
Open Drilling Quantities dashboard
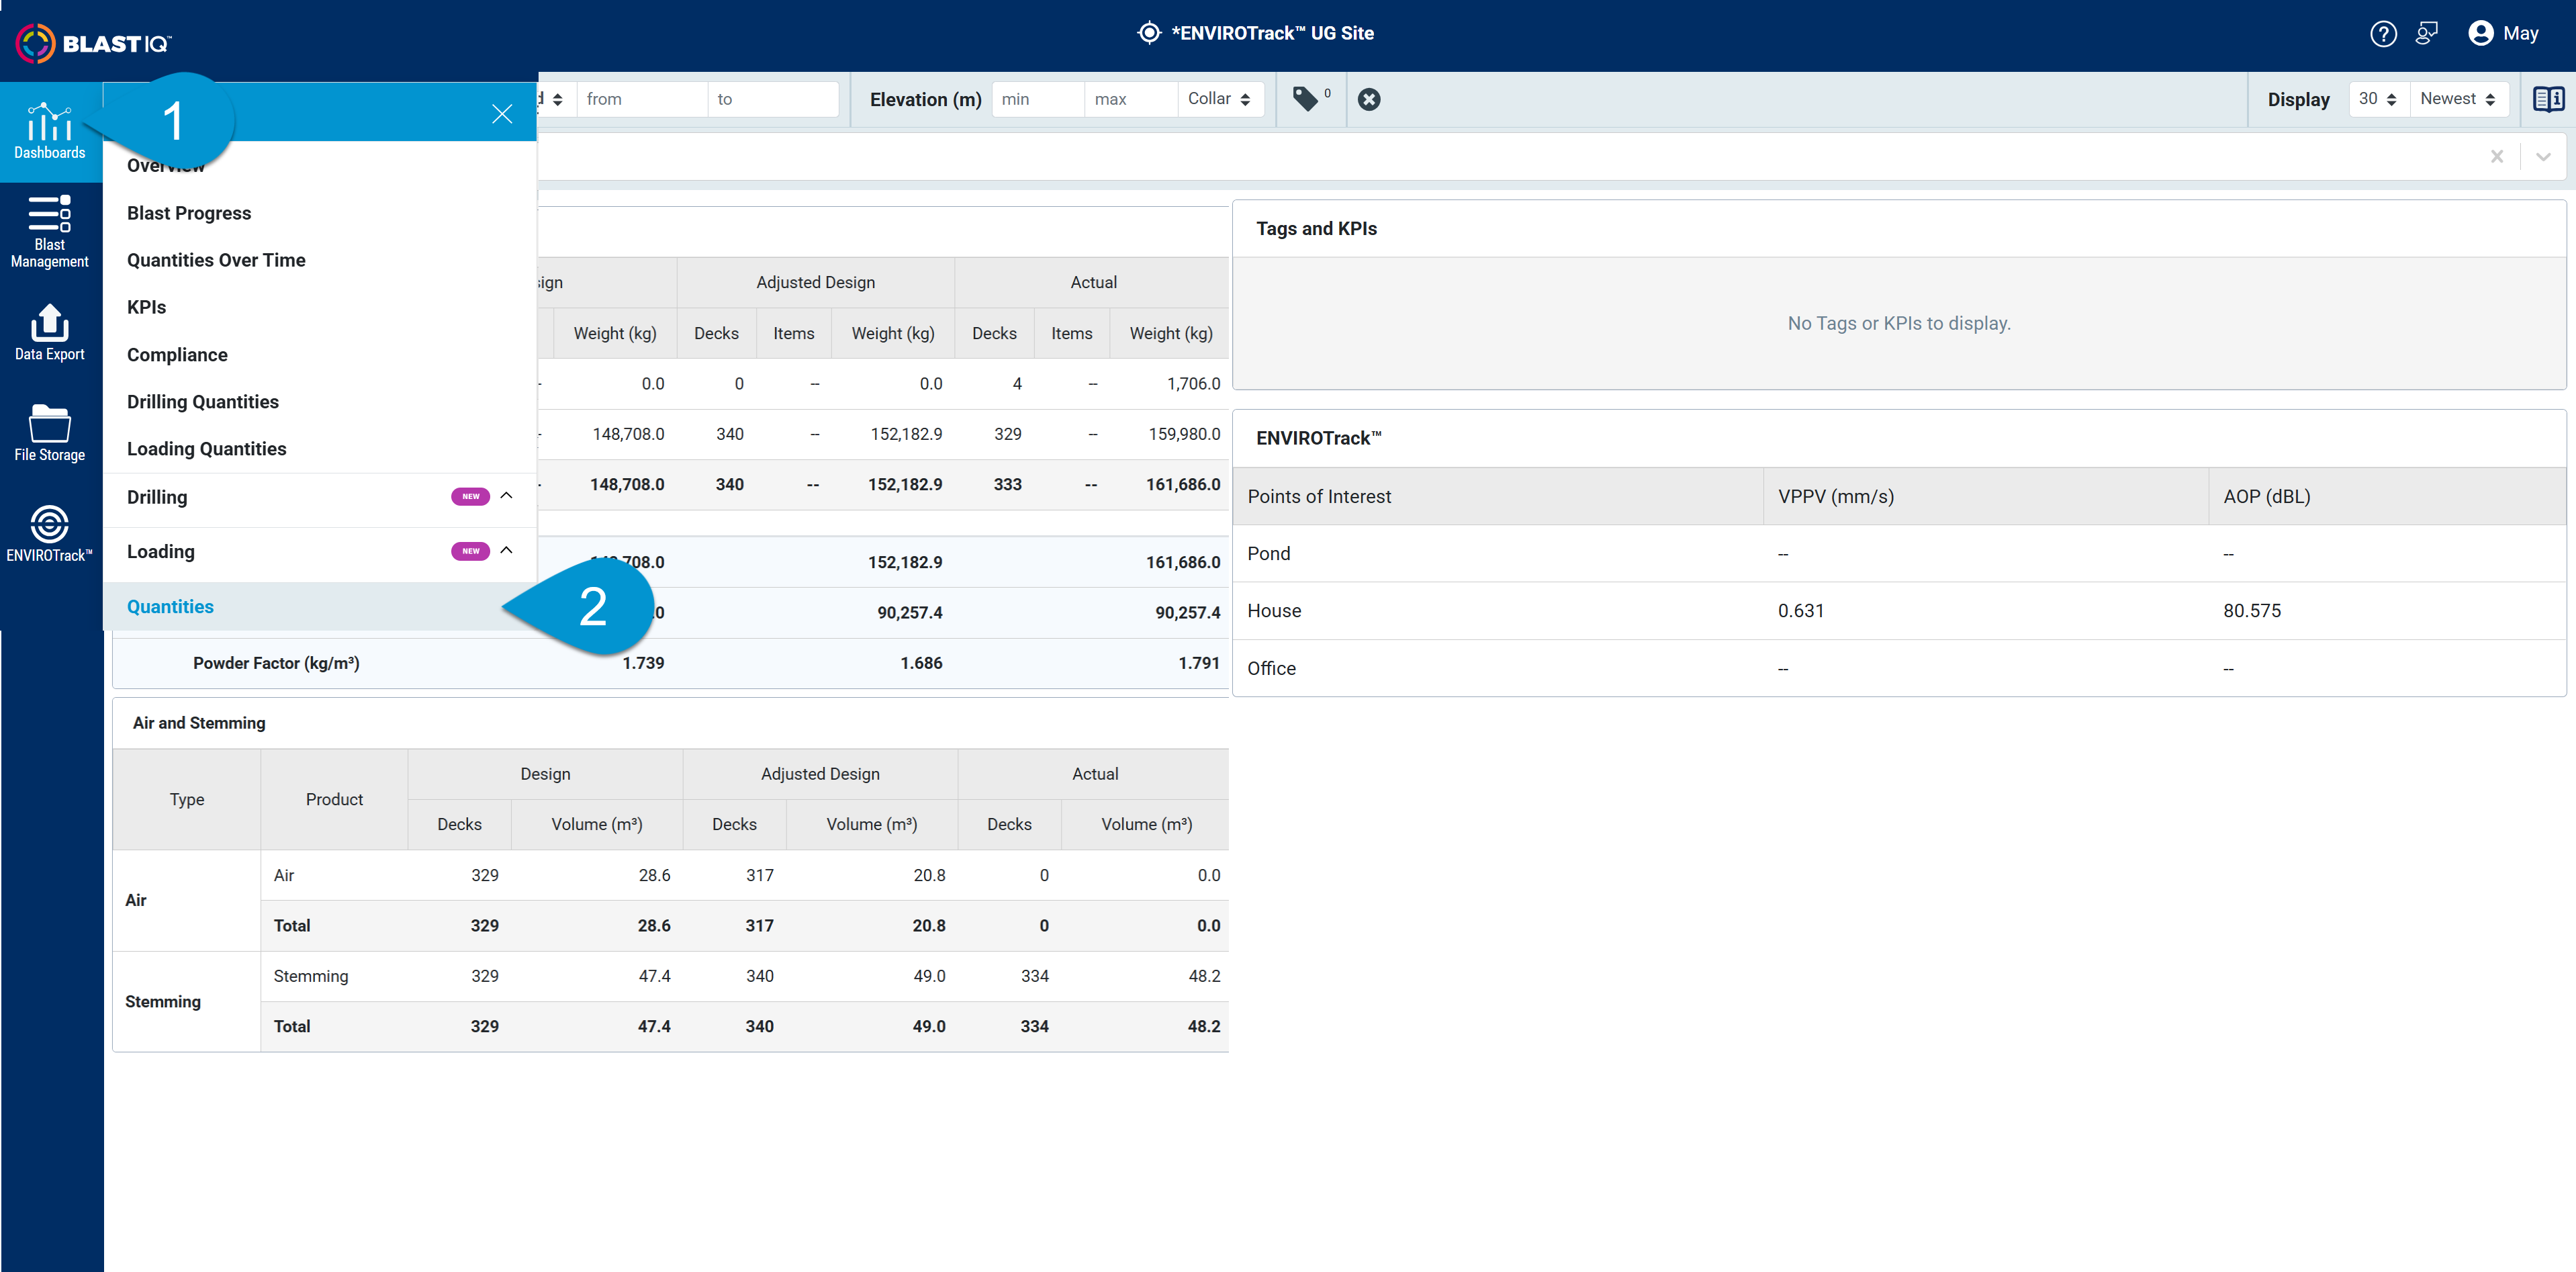coord(203,402)
